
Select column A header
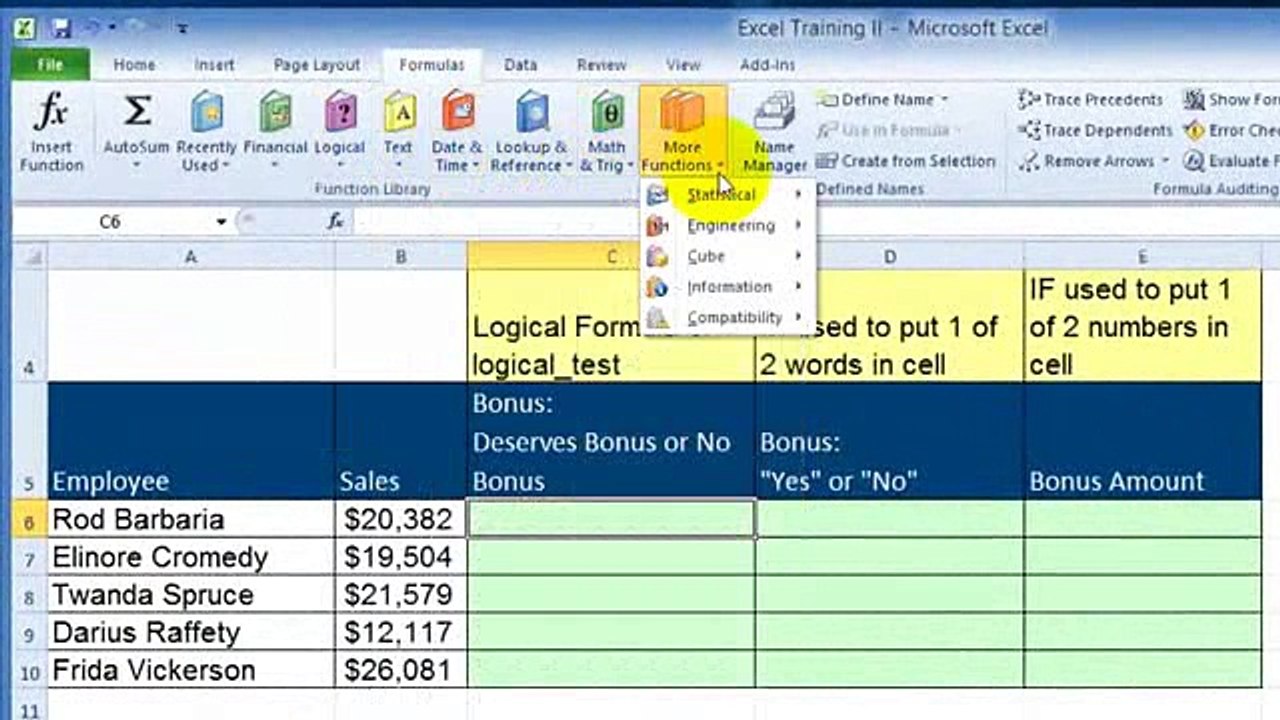point(191,257)
